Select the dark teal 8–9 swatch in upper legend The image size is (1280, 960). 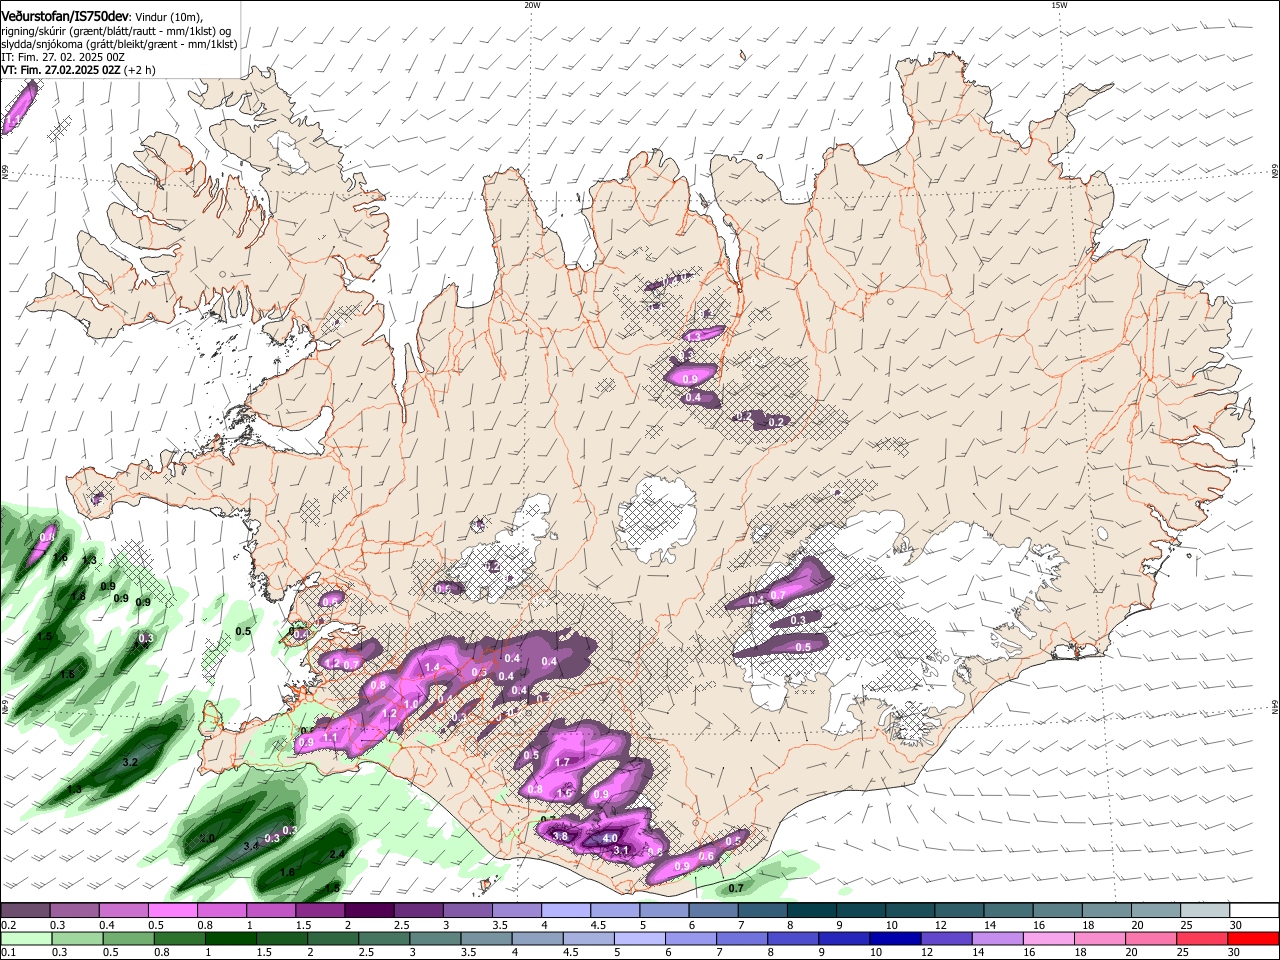pos(813,911)
